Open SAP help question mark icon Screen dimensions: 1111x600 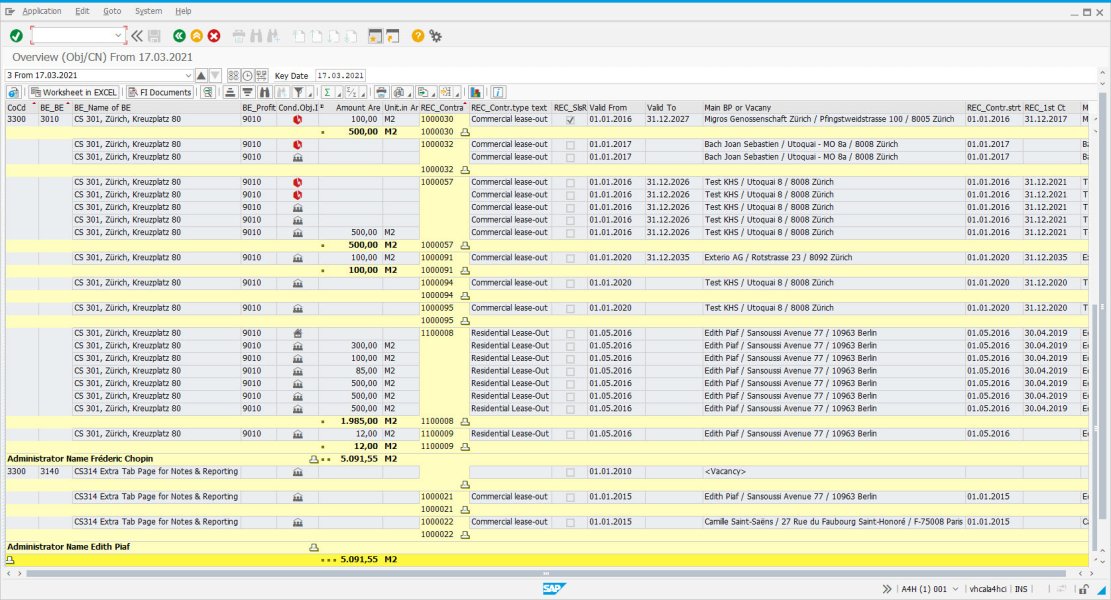pyautogui.click(x=418, y=35)
